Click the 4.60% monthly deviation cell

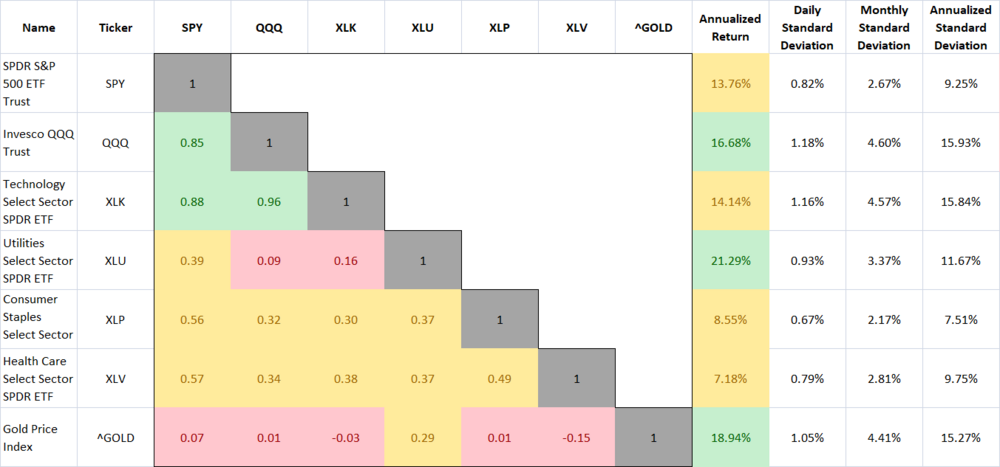(x=883, y=142)
